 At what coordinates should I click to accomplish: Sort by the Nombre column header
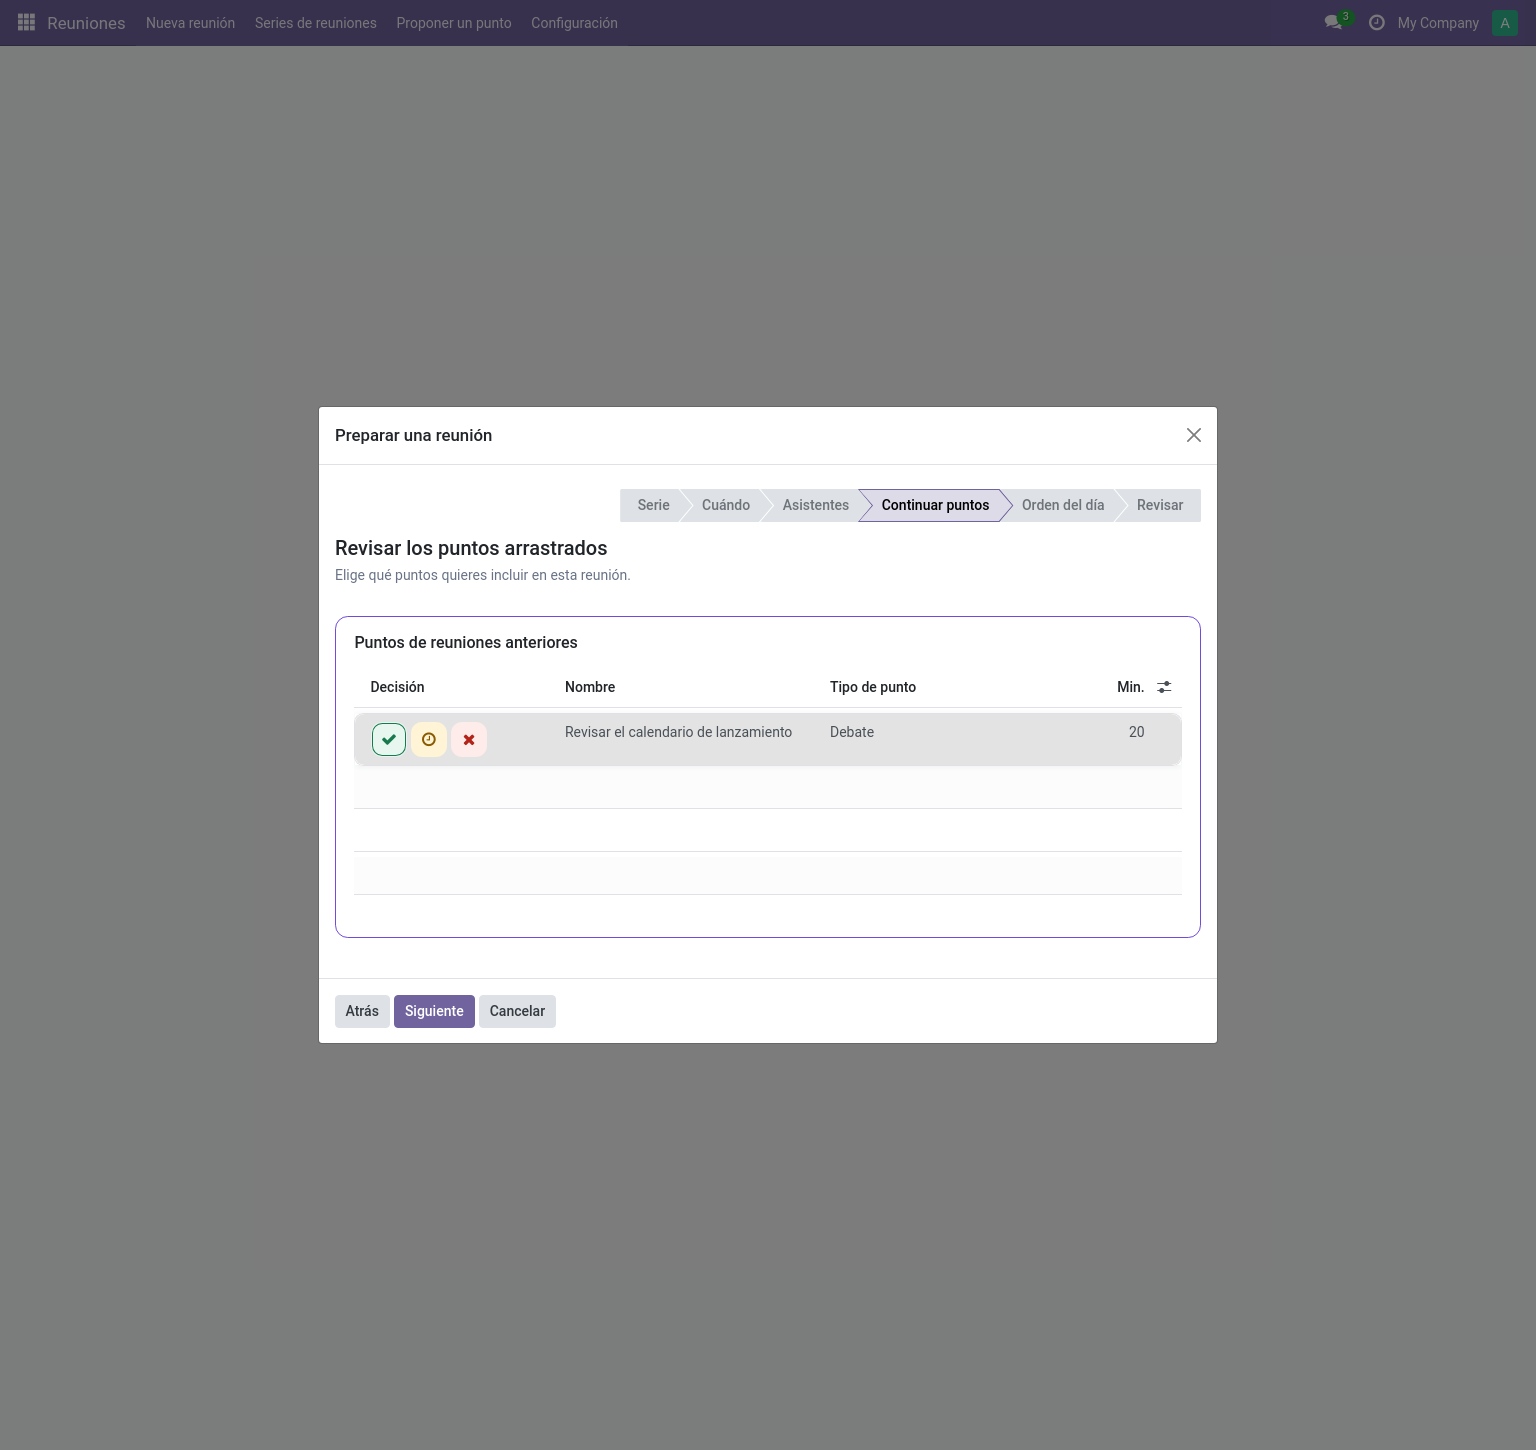tap(590, 687)
